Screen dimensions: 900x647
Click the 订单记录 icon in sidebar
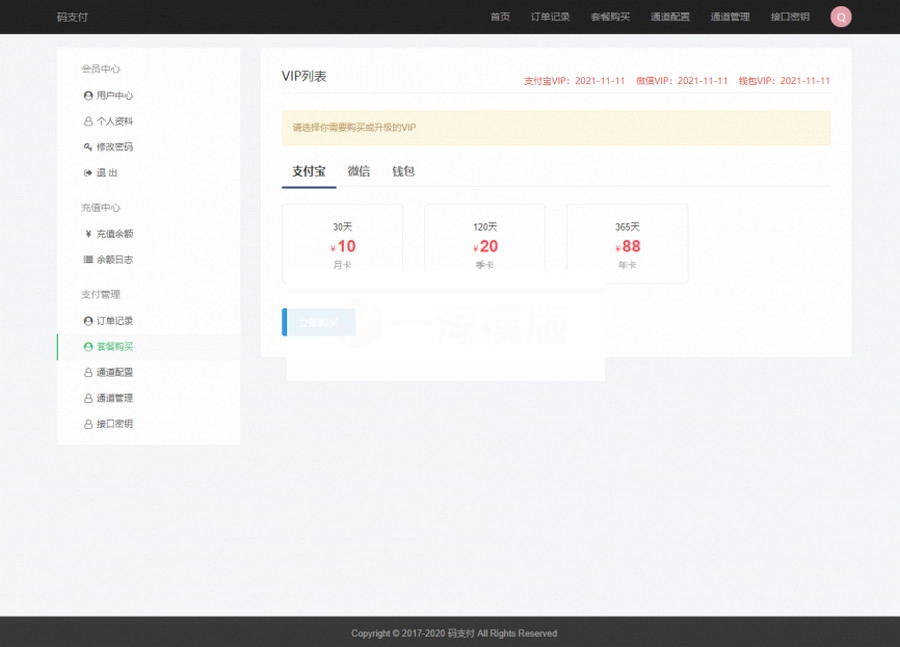[88, 320]
